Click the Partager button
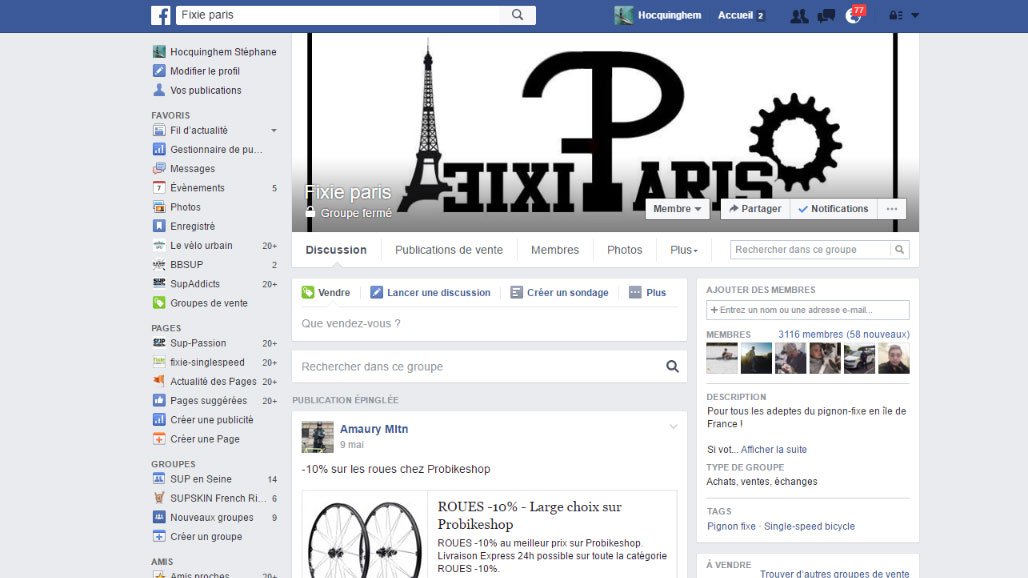1028x578 pixels. tap(755, 209)
